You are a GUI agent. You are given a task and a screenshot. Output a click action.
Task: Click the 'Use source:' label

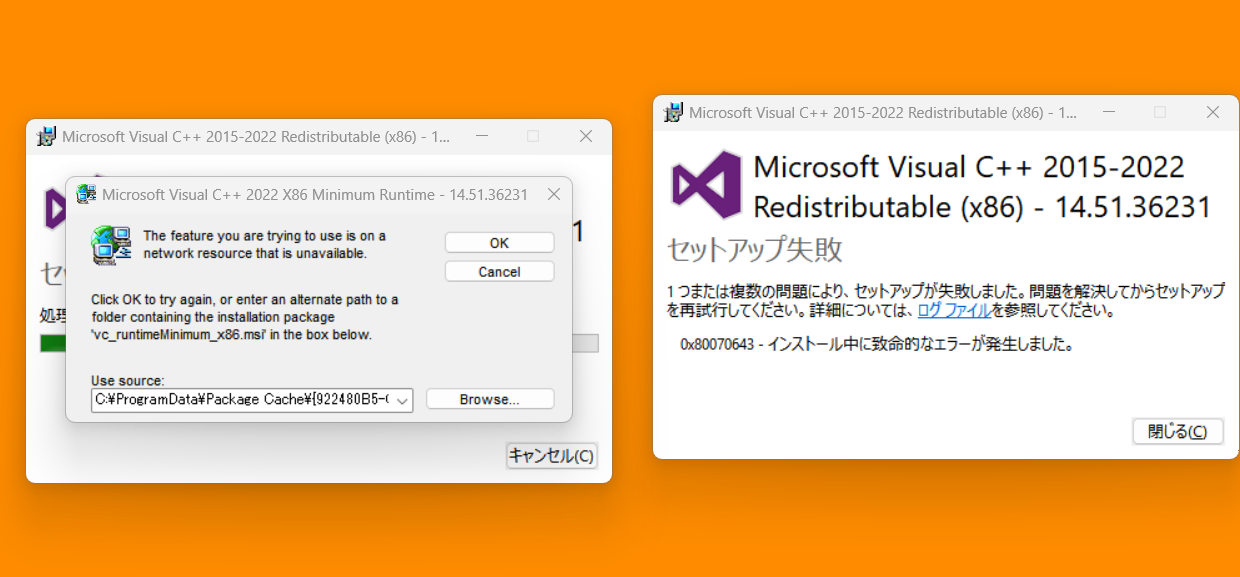click(127, 380)
